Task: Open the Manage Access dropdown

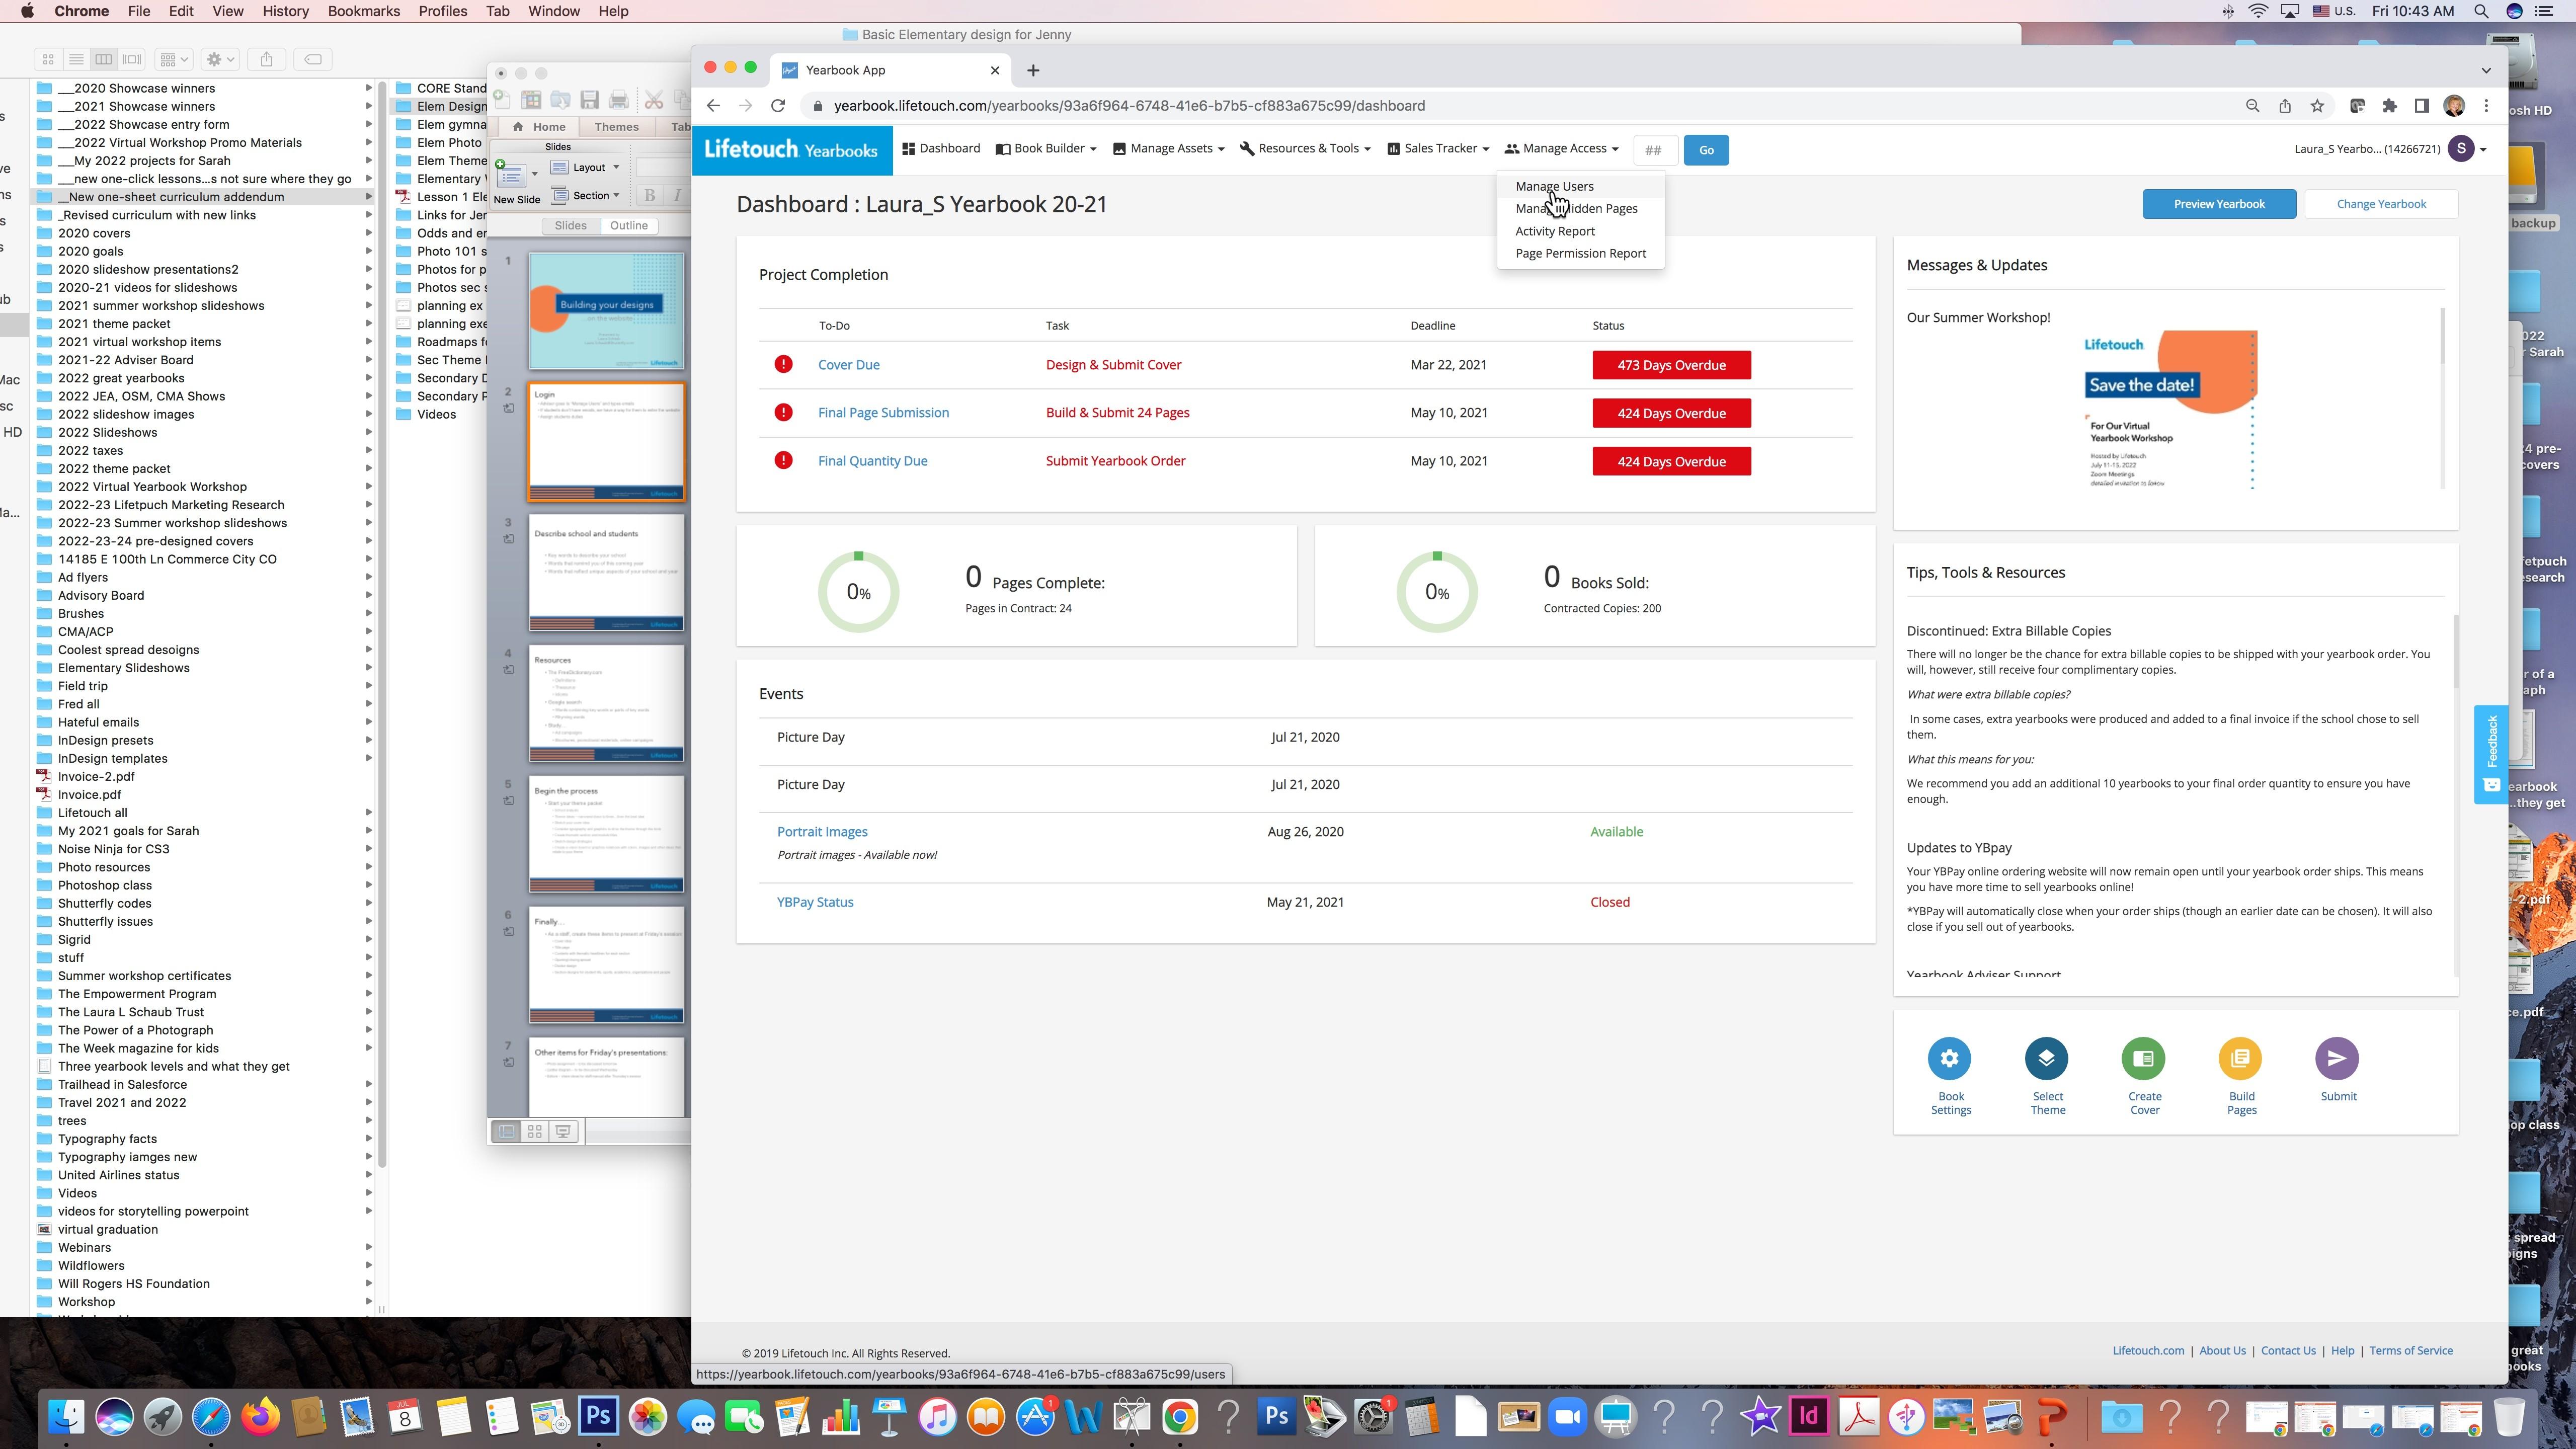Action: [x=1562, y=148]
